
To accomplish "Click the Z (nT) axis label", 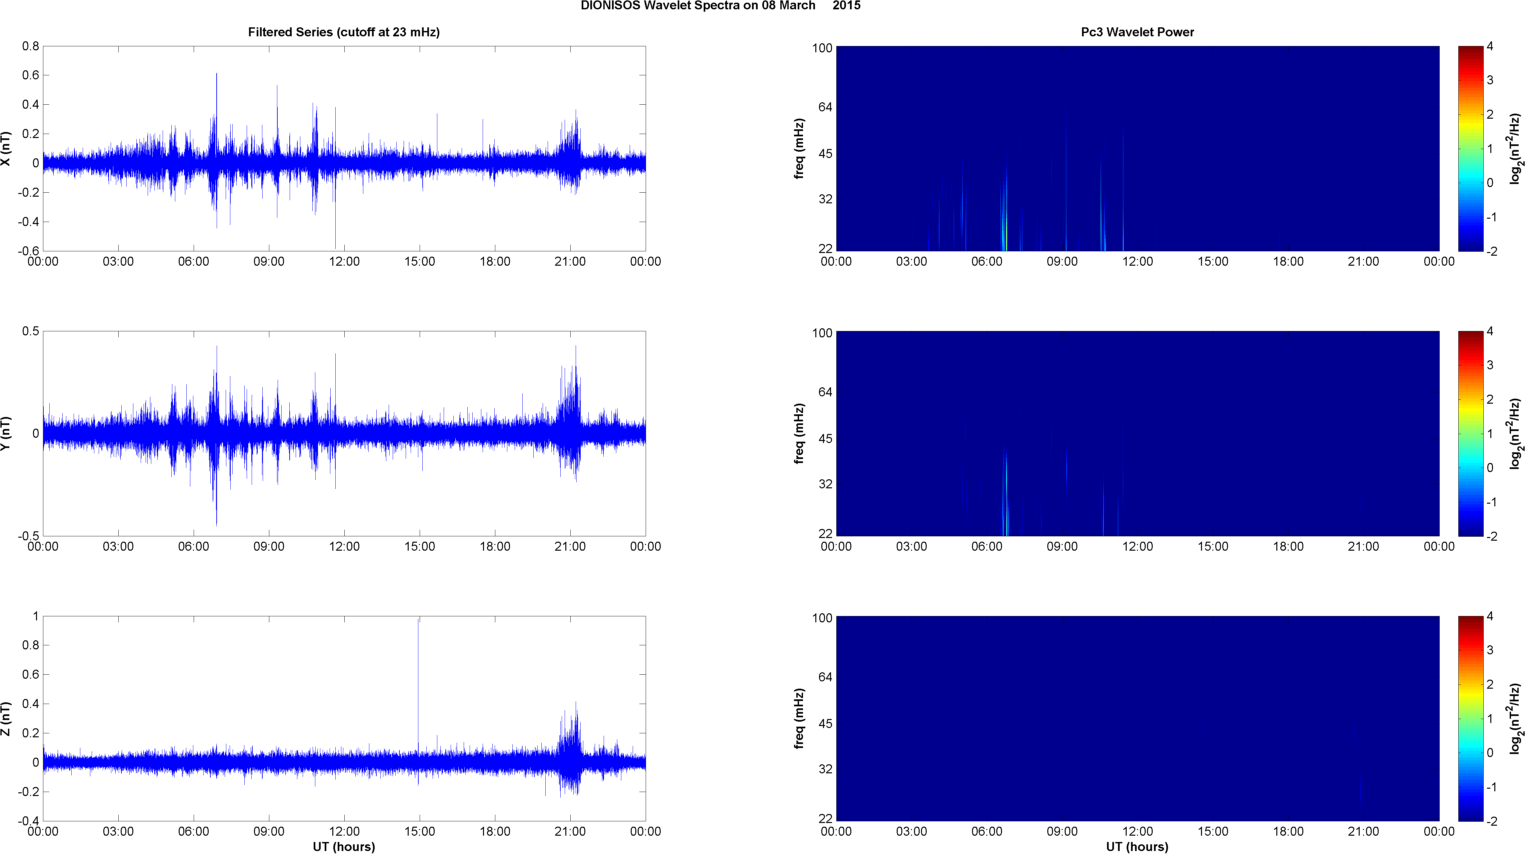I will tap(6, 718).
